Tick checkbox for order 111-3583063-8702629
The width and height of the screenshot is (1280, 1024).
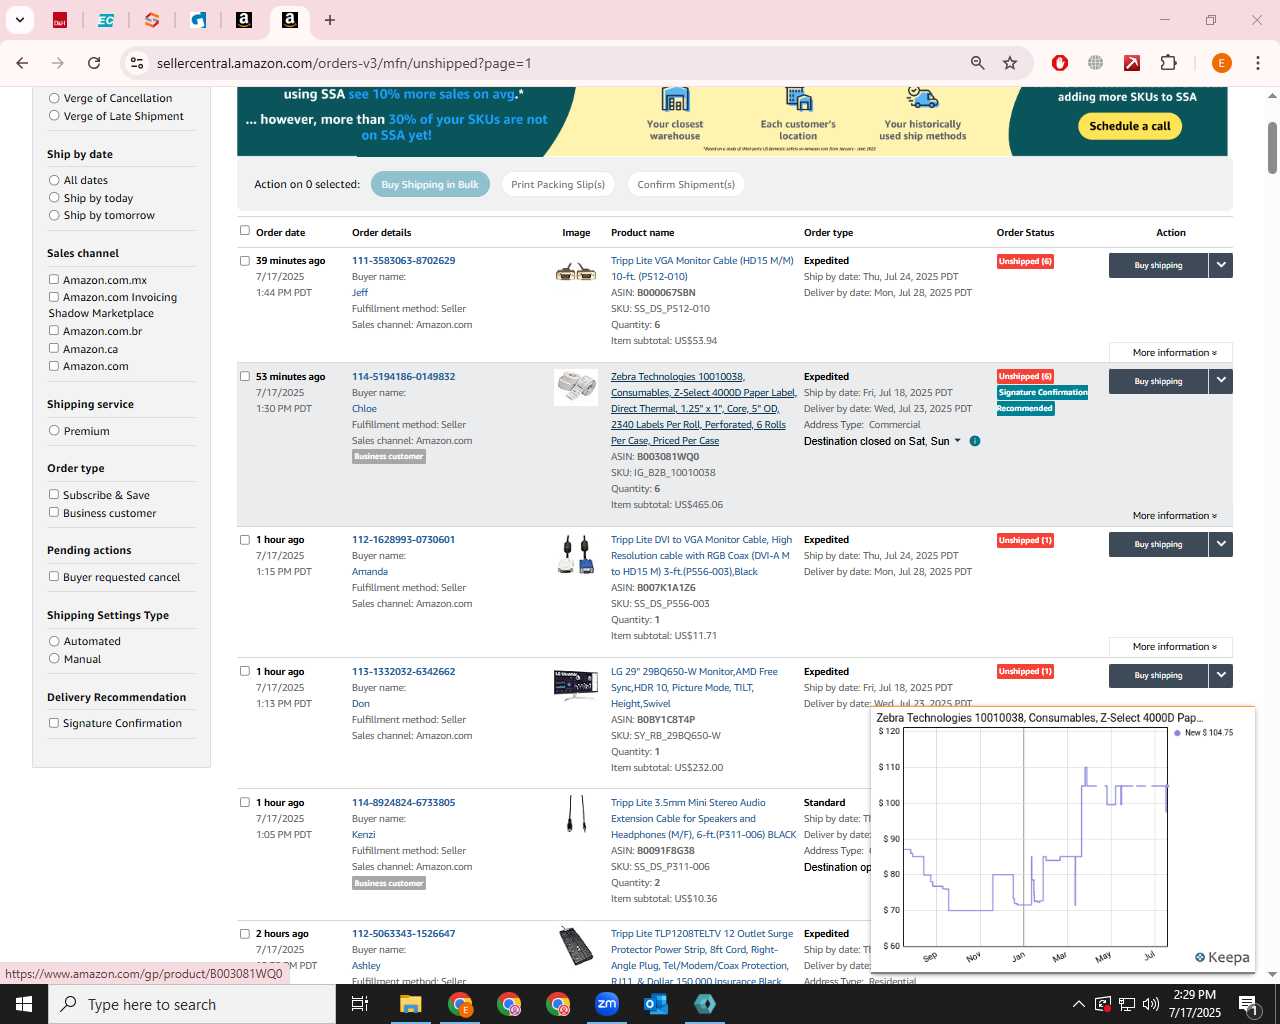tap(245, 261)
